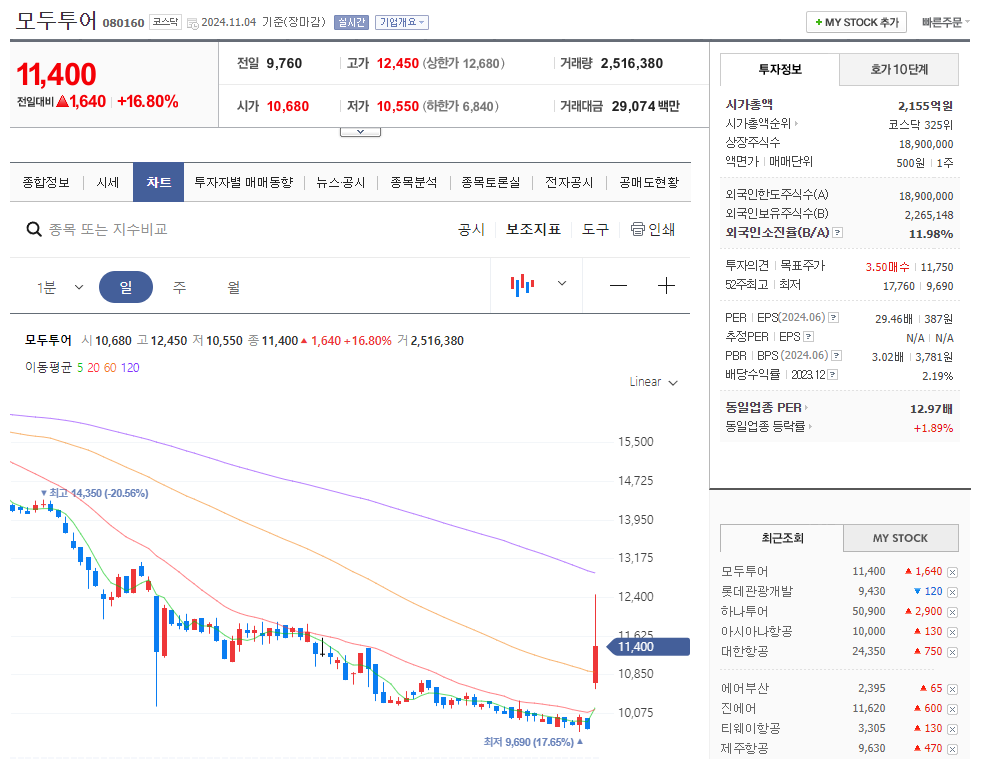Click the 최저 9,690 low marker
Screen dimensions: 987x759
(x=533, y=742)
